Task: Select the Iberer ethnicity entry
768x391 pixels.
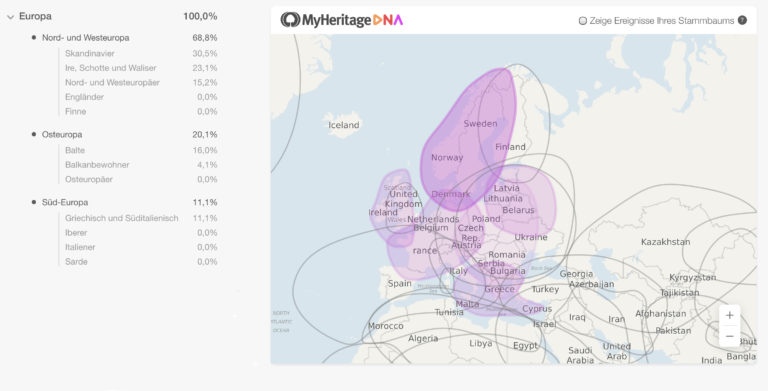Action: click(x=141, y=233)
